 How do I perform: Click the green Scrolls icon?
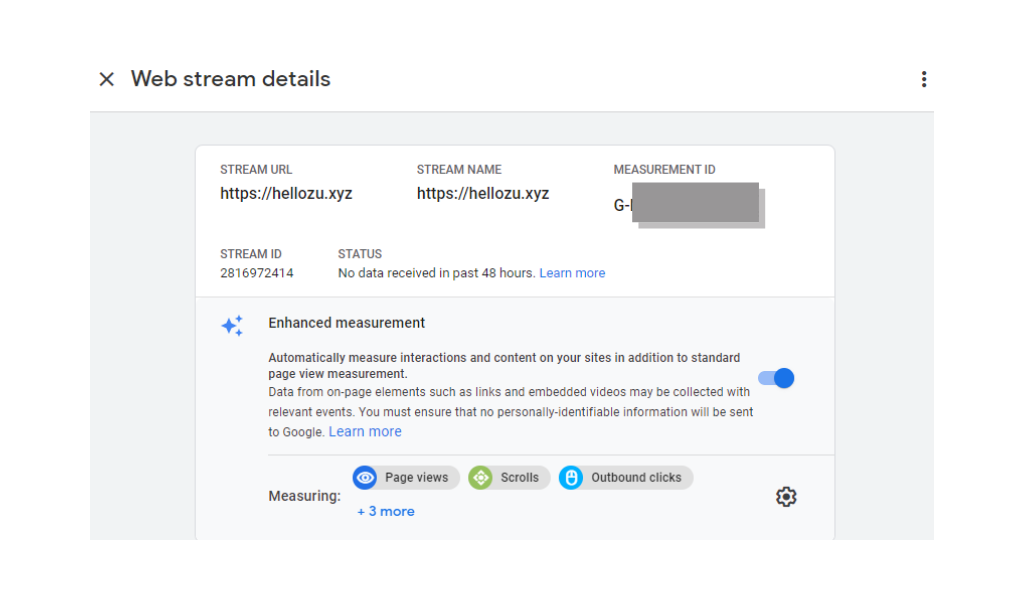click(x=481, y=478)
